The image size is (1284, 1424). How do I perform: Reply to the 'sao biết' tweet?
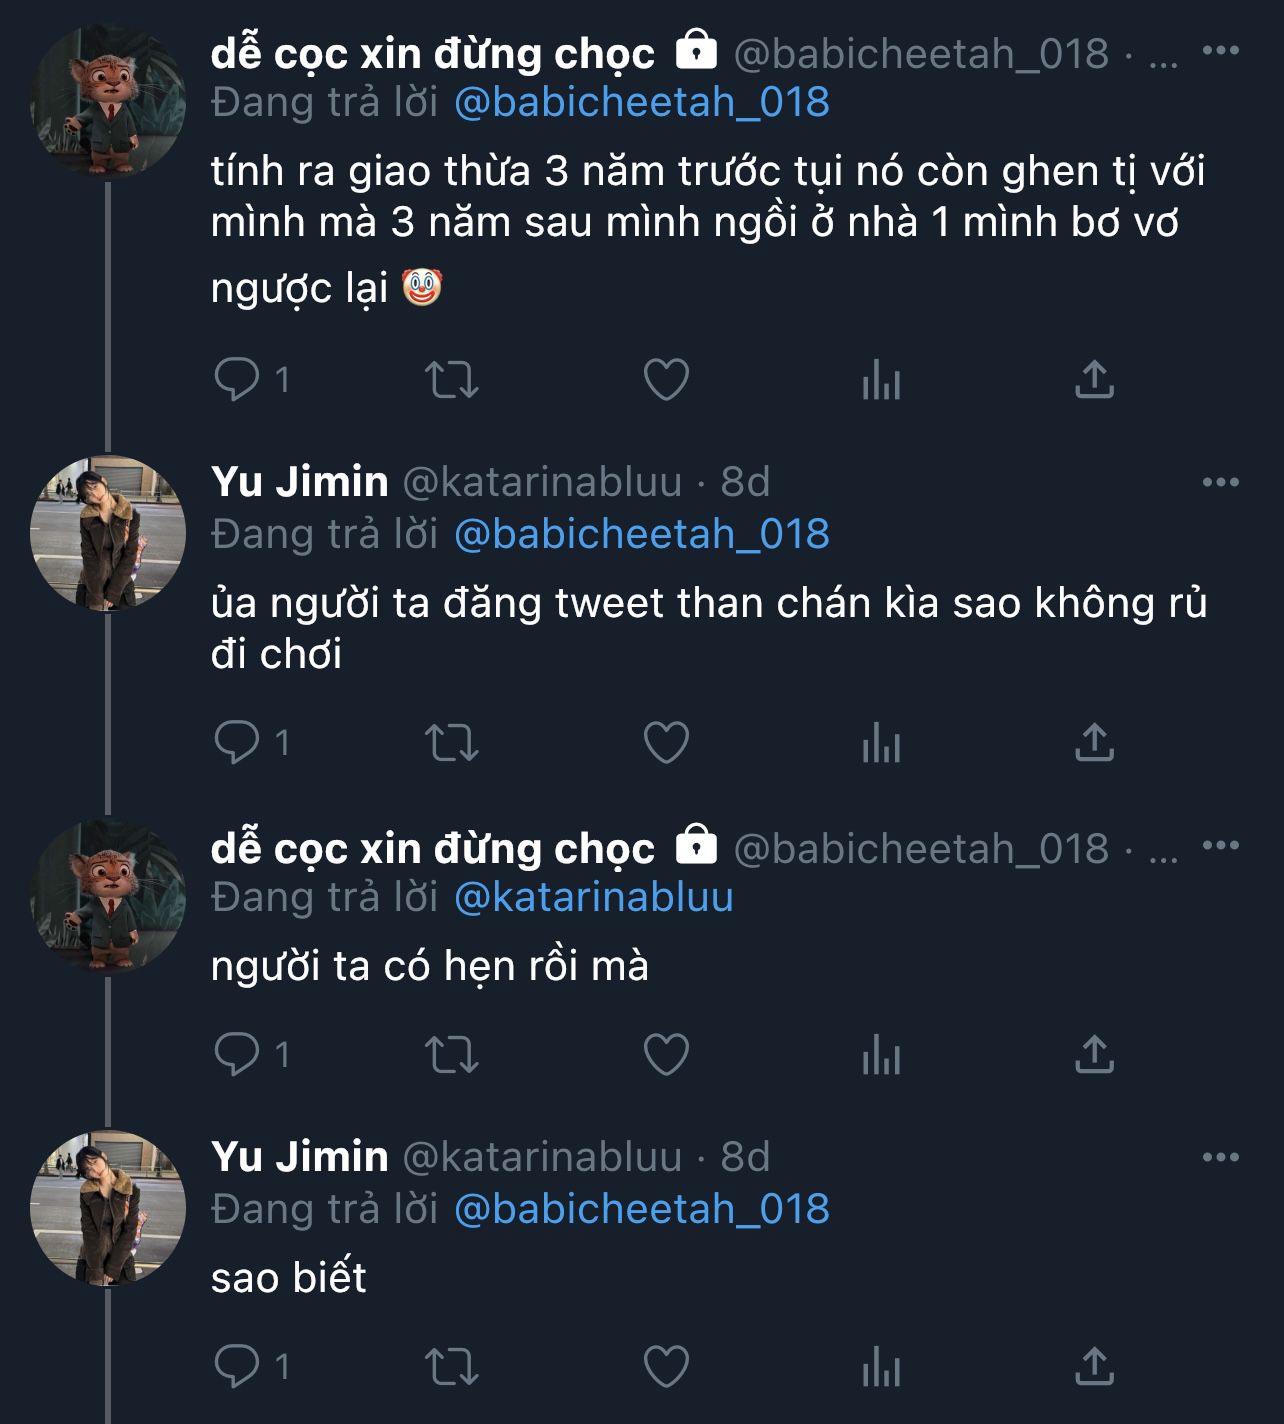[237, 1367]
